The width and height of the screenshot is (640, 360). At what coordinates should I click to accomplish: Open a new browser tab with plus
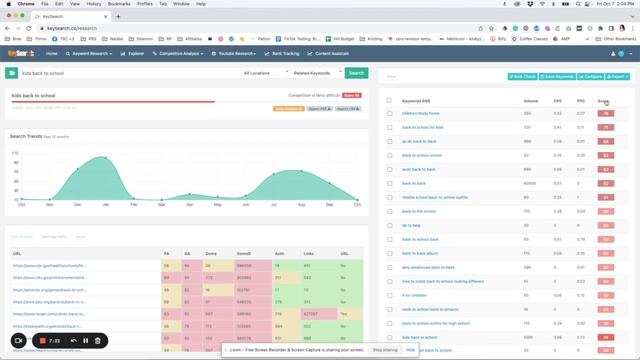click(x=118, y=16)
